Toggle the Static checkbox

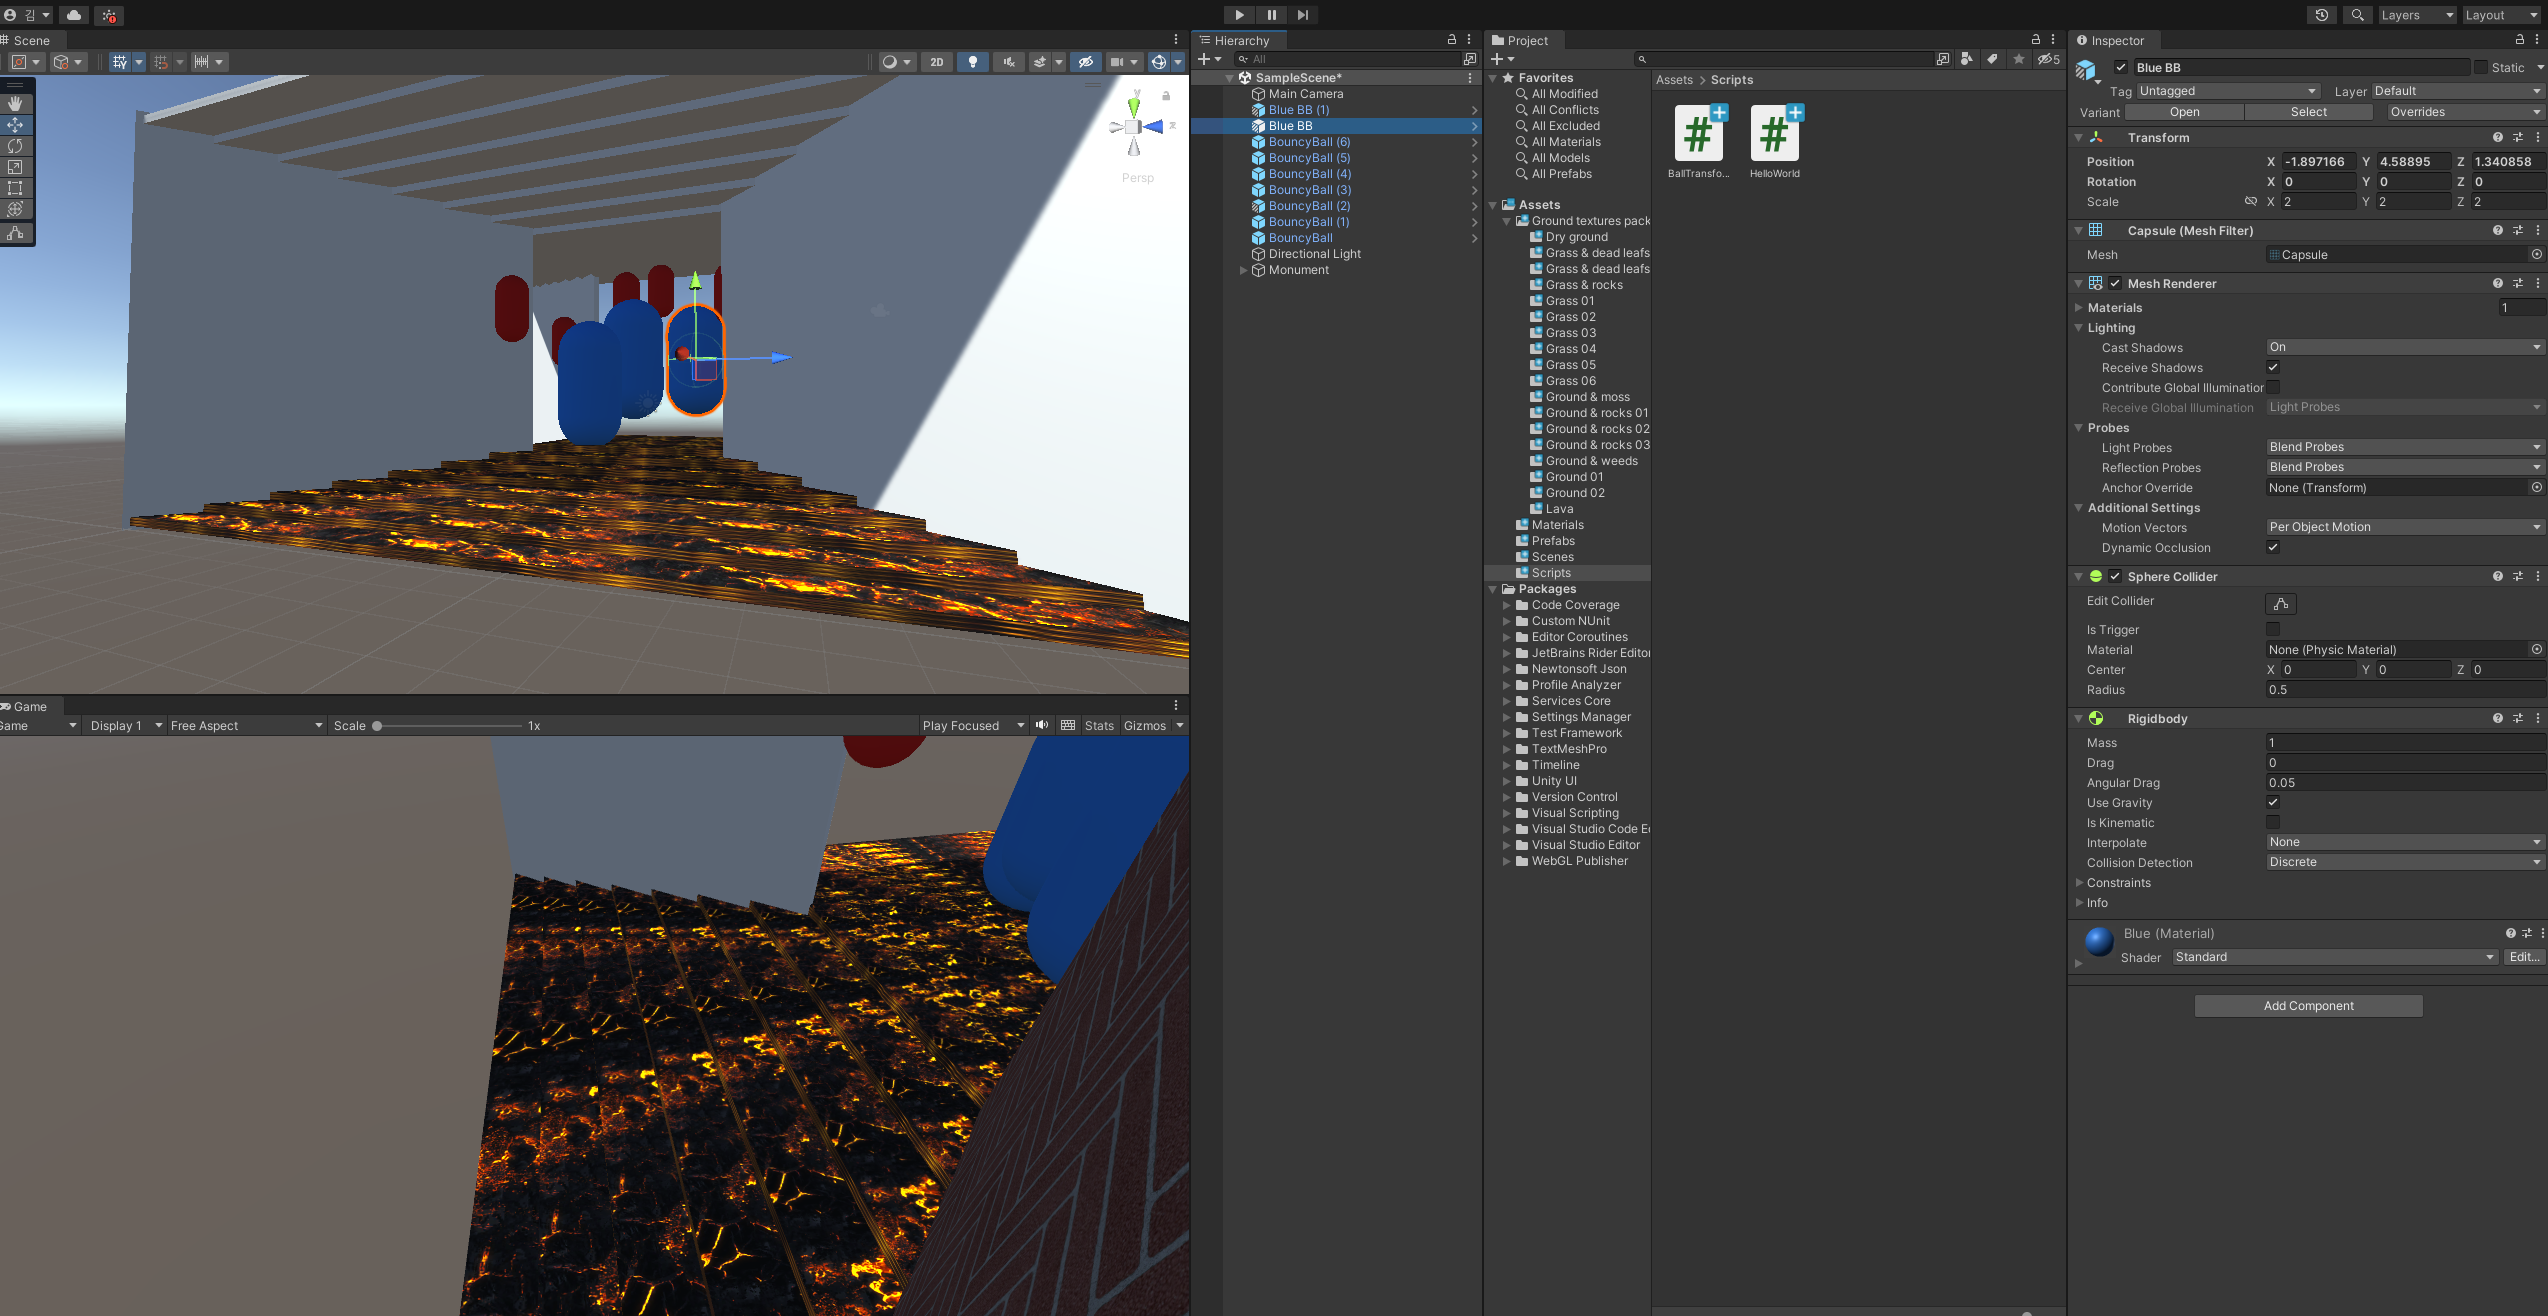click(x=2481, y=68)
